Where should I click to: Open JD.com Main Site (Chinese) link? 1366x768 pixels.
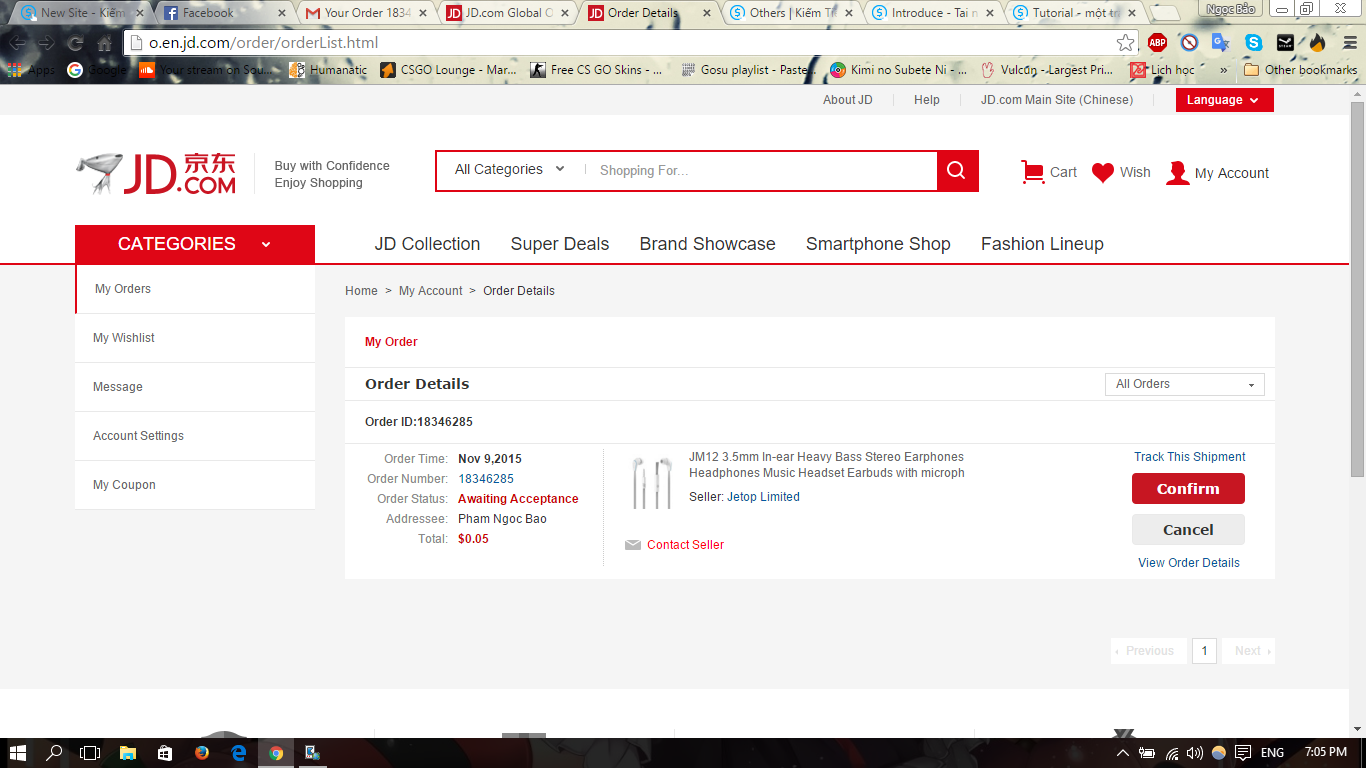coord(1057,100)
